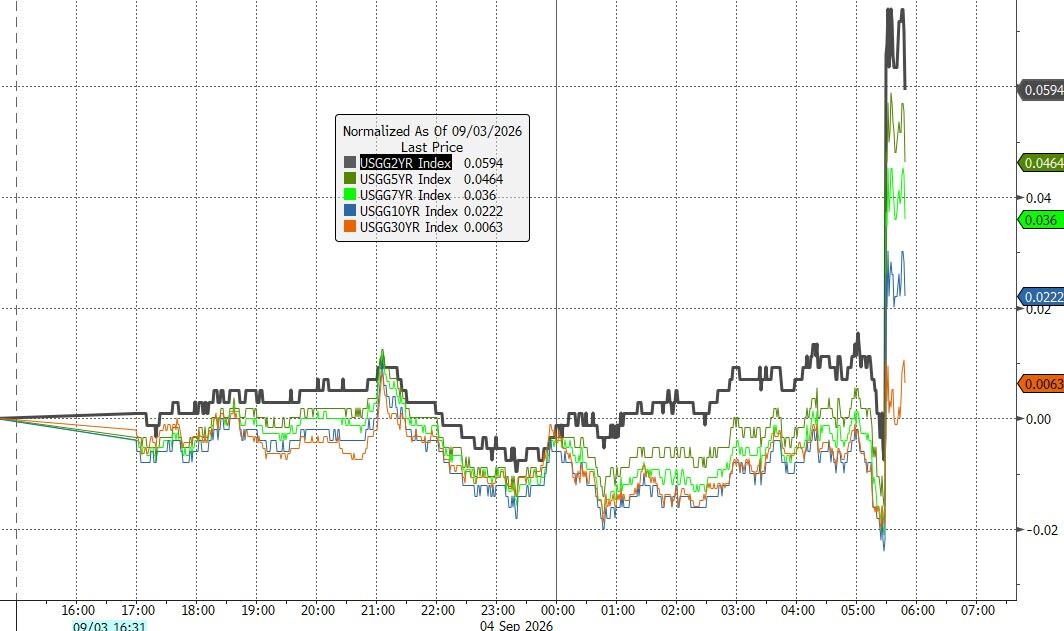Image resolution: width=1064 pixels, height=631 pixels.
Task: Select the highlighted USGG2YR Index legend entry
Action: (405, 163)
